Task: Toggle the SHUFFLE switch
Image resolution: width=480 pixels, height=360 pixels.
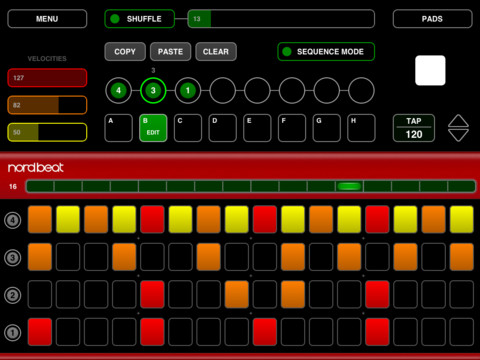Action: (139, 19)
